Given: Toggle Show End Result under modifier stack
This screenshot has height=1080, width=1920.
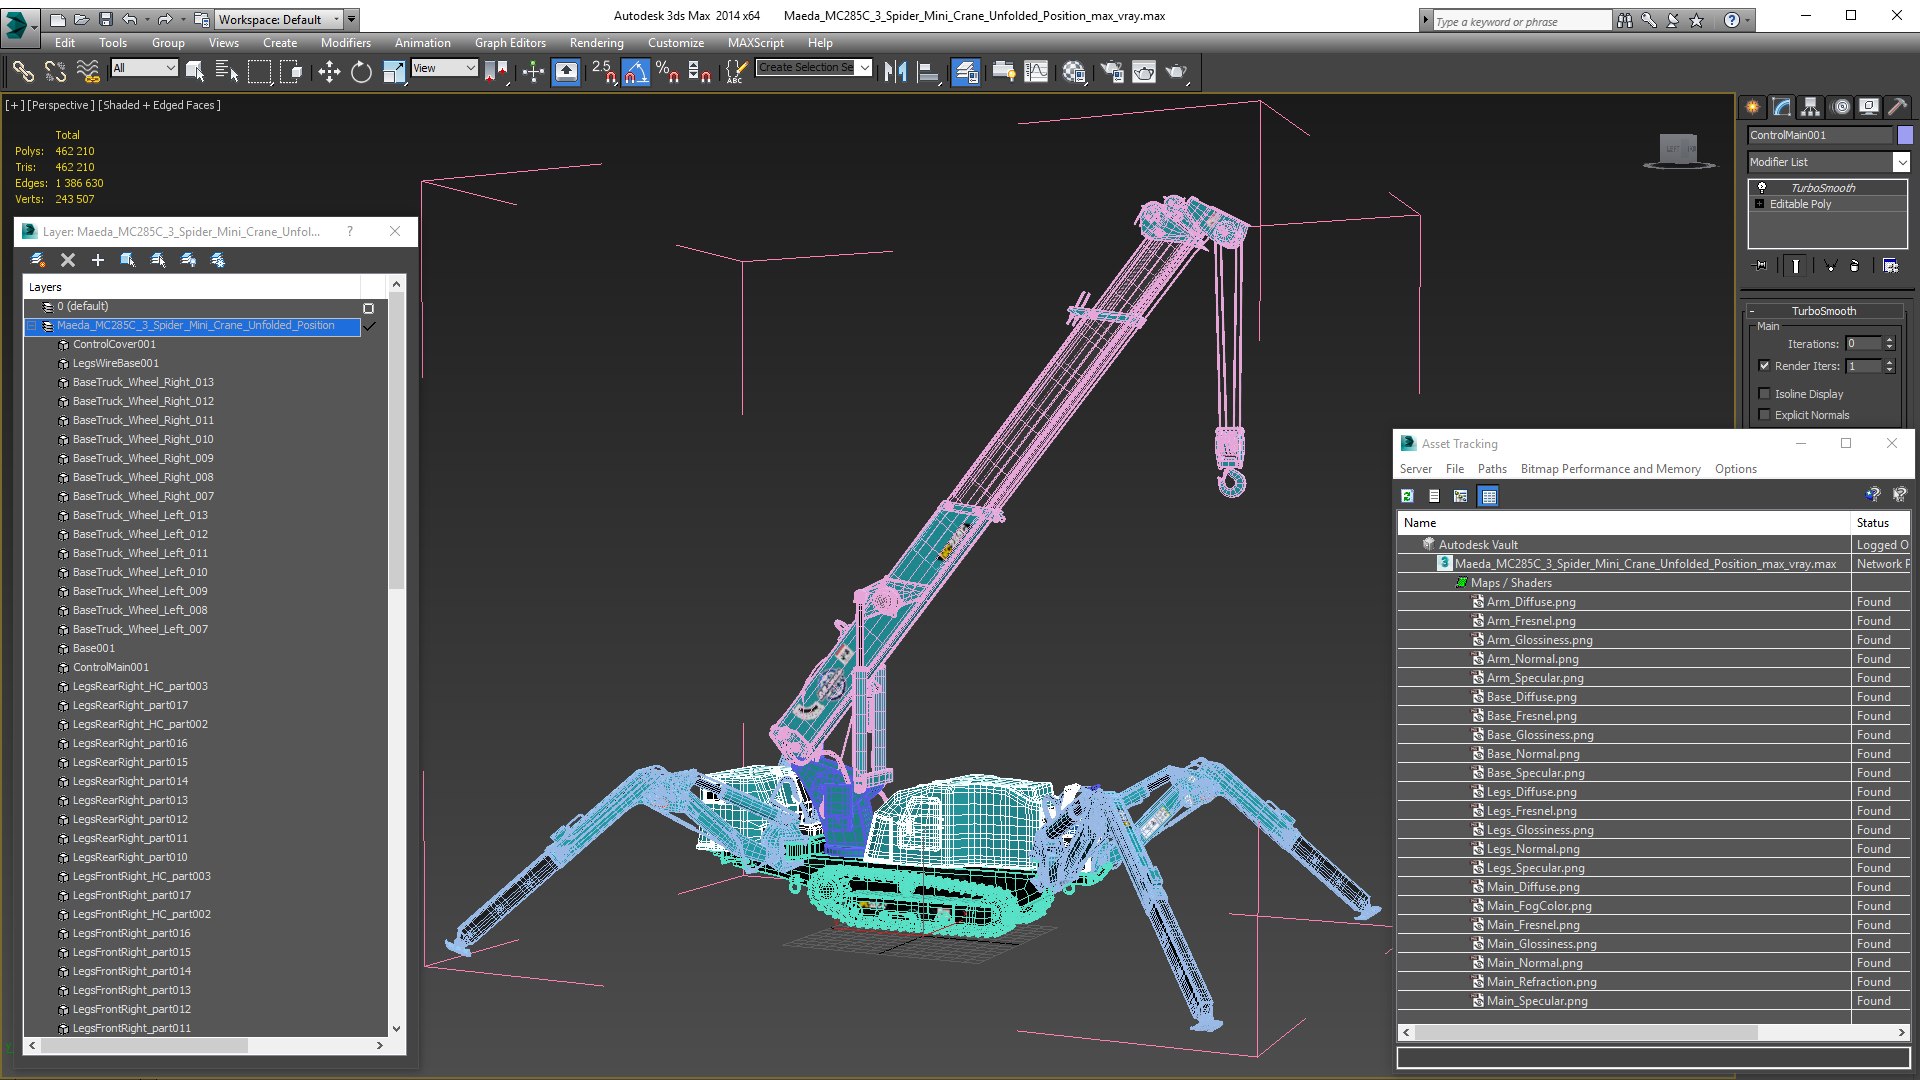Looking at the screenshot, I should coord(1796,266).
